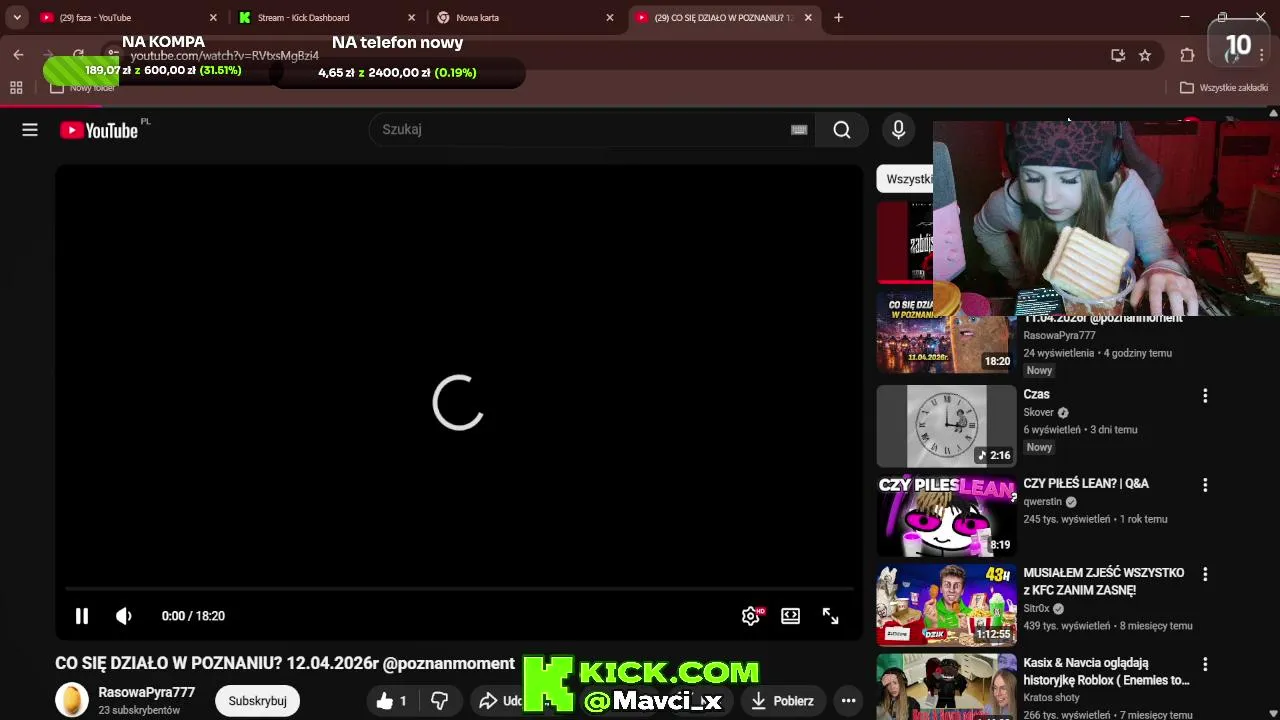Viewport: 1280px width, 720px height.
Task: Open the RasowaPyra777 channel name link
Action: pyautogui.click(x=146, y=692)
